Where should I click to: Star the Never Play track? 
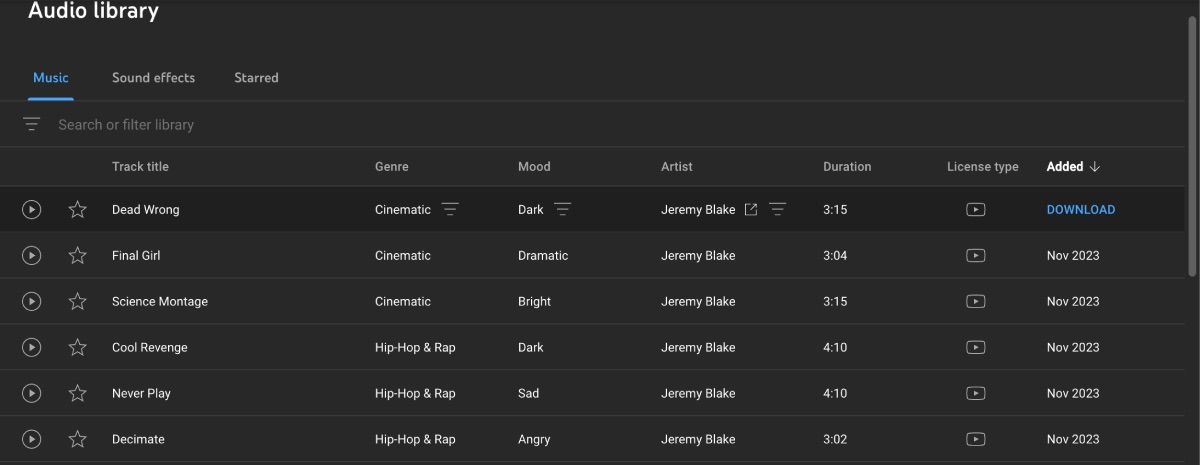click(78, 394)
